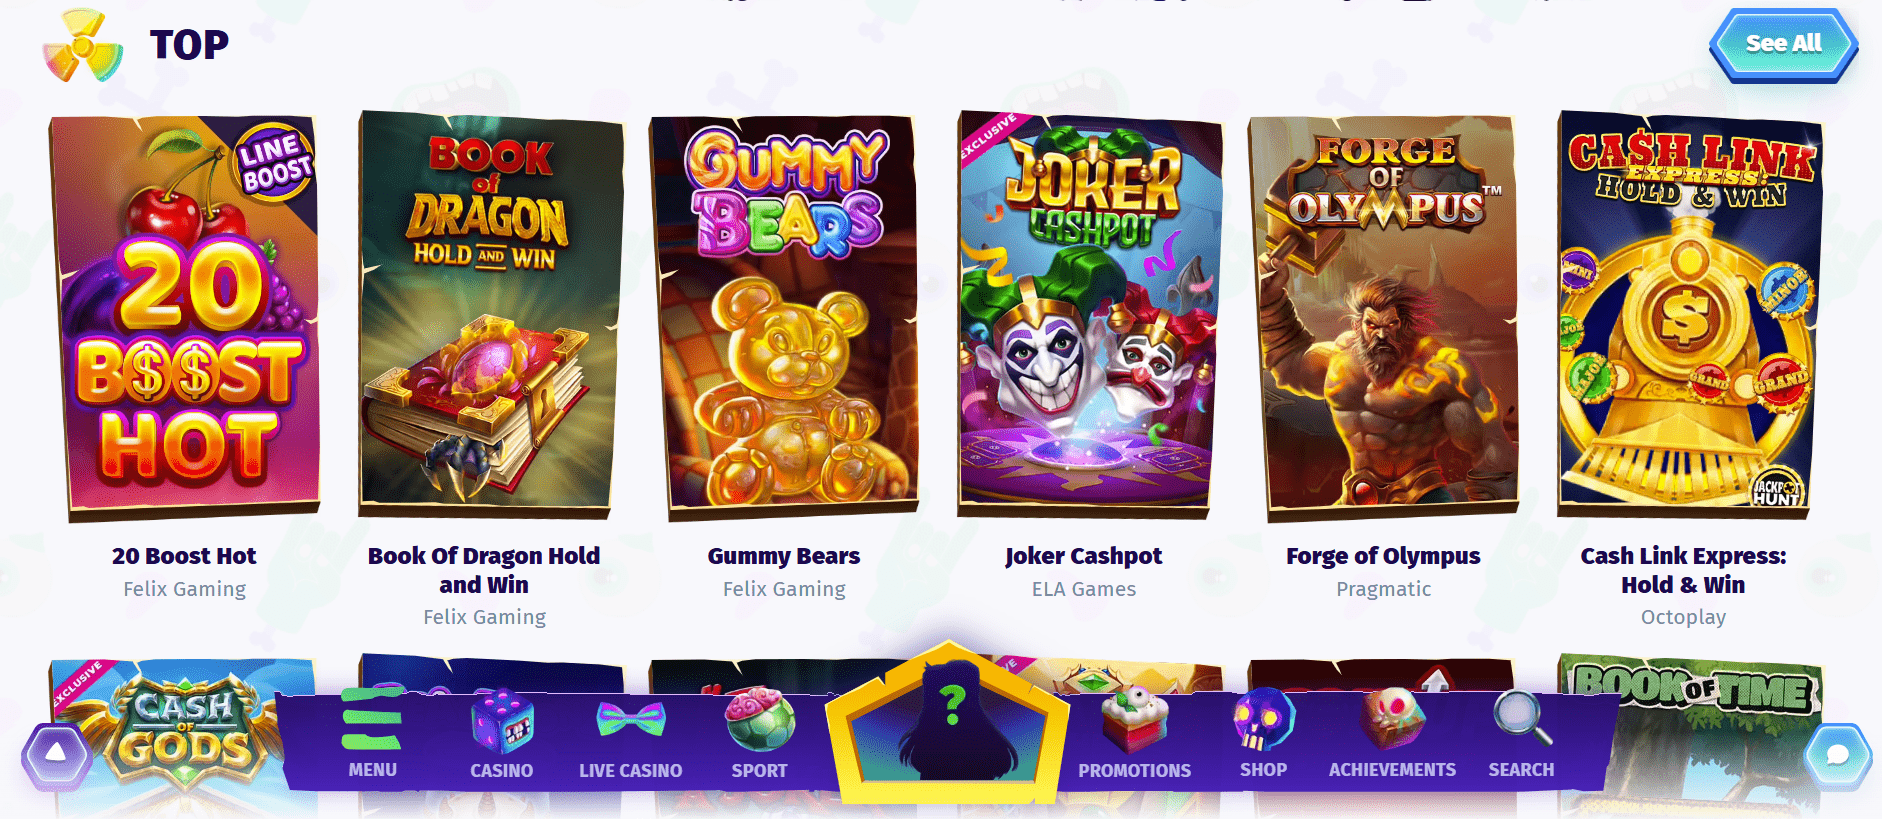Image resolution: width=1882 pixels, height=819 pixels.
Task: Click the scroll-to-top hexagon arrow
Action: 56,753
